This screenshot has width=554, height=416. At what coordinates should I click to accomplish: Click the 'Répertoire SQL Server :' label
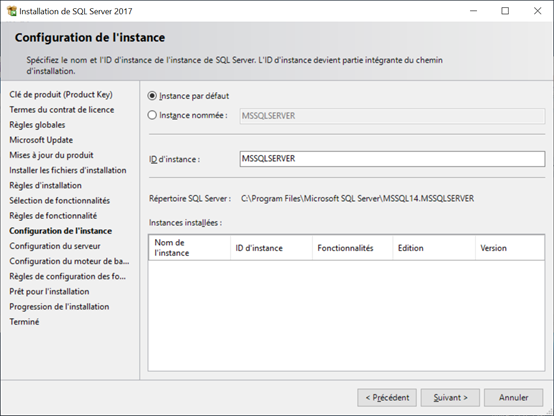[x=190, y=199]
